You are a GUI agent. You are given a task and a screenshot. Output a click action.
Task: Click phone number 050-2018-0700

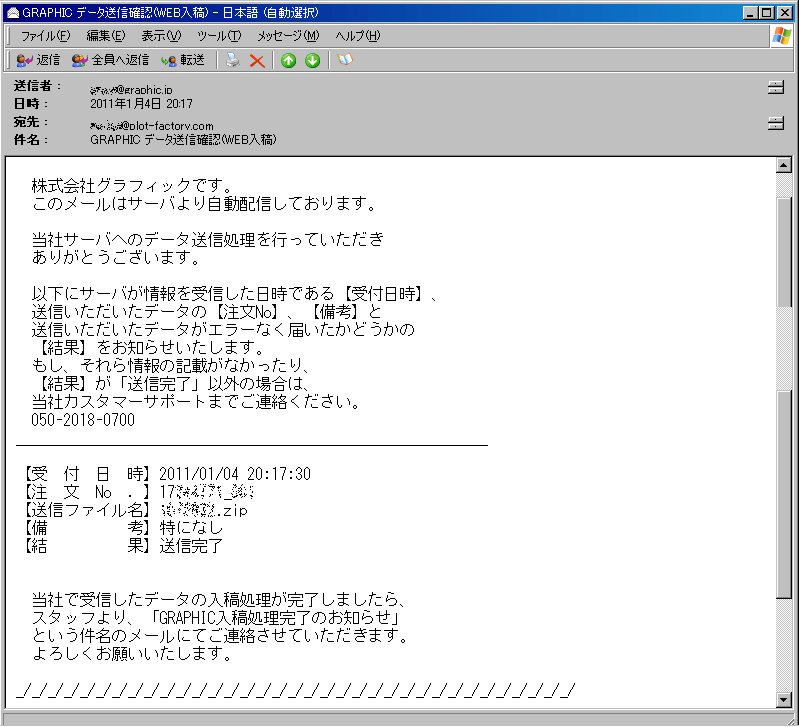(x=83, y=420)
